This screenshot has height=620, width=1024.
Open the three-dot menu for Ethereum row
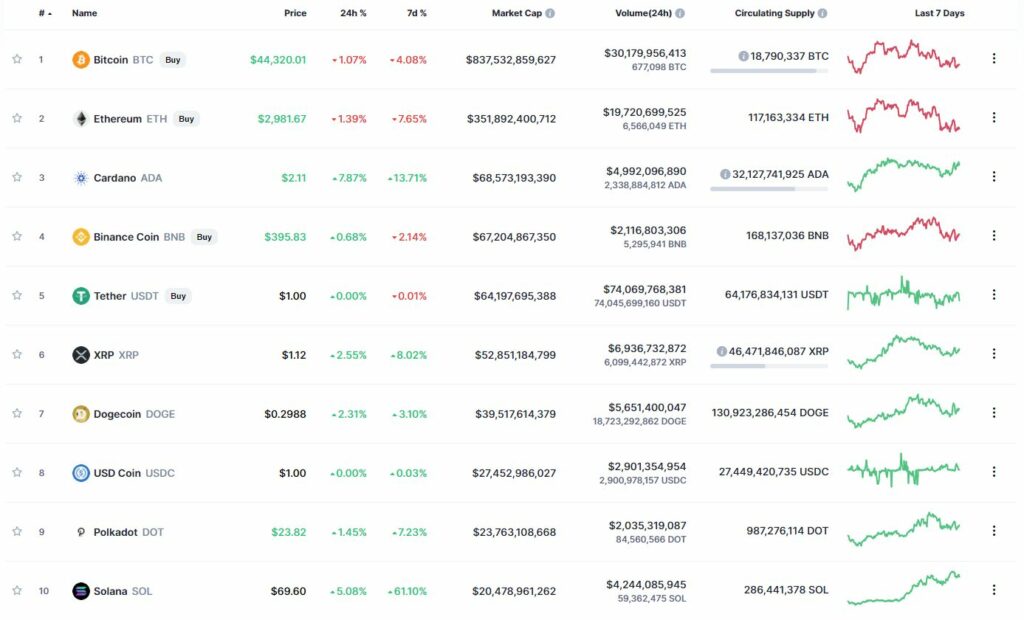(x=994, y=118)
